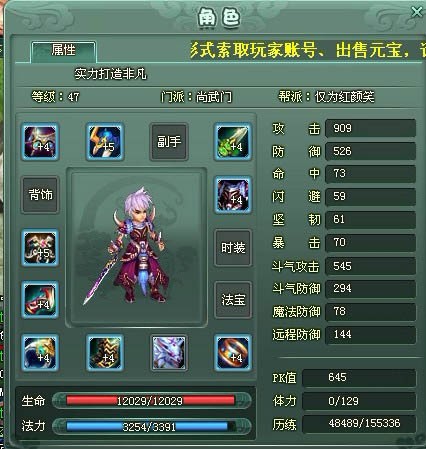The height and width of the screenshot is (449, 426).
Task: Open the empty 副手 off-hand slot
Action: click(169, 142)
